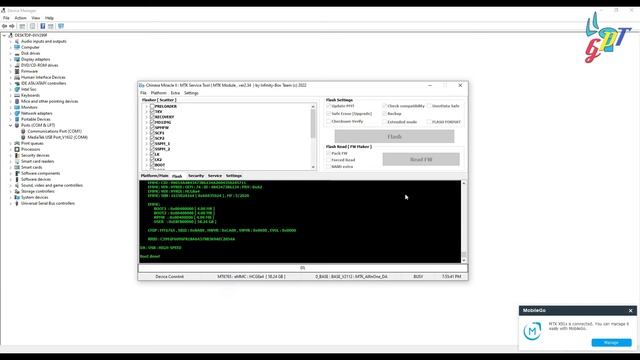
Task: Uncheck the RECOVERY partition checkbox
Action: [152, 117]
